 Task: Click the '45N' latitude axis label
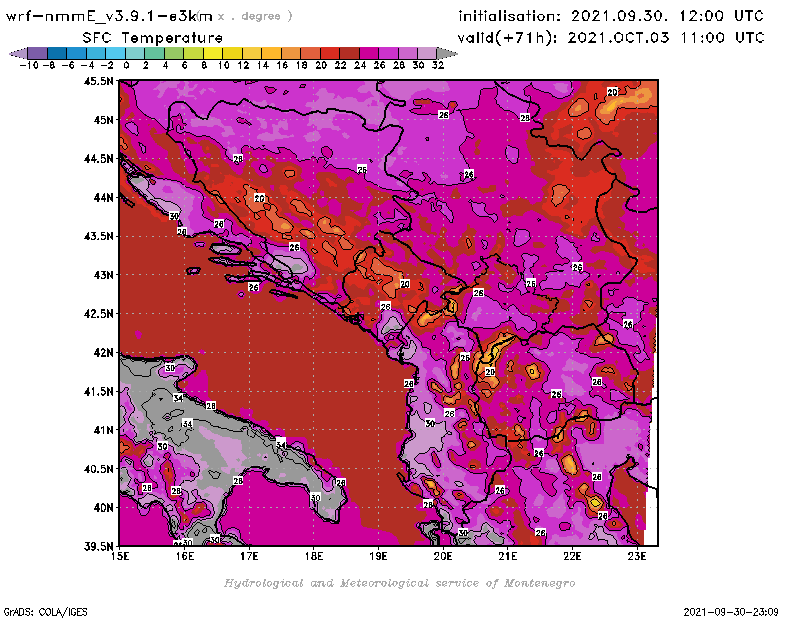103,120
